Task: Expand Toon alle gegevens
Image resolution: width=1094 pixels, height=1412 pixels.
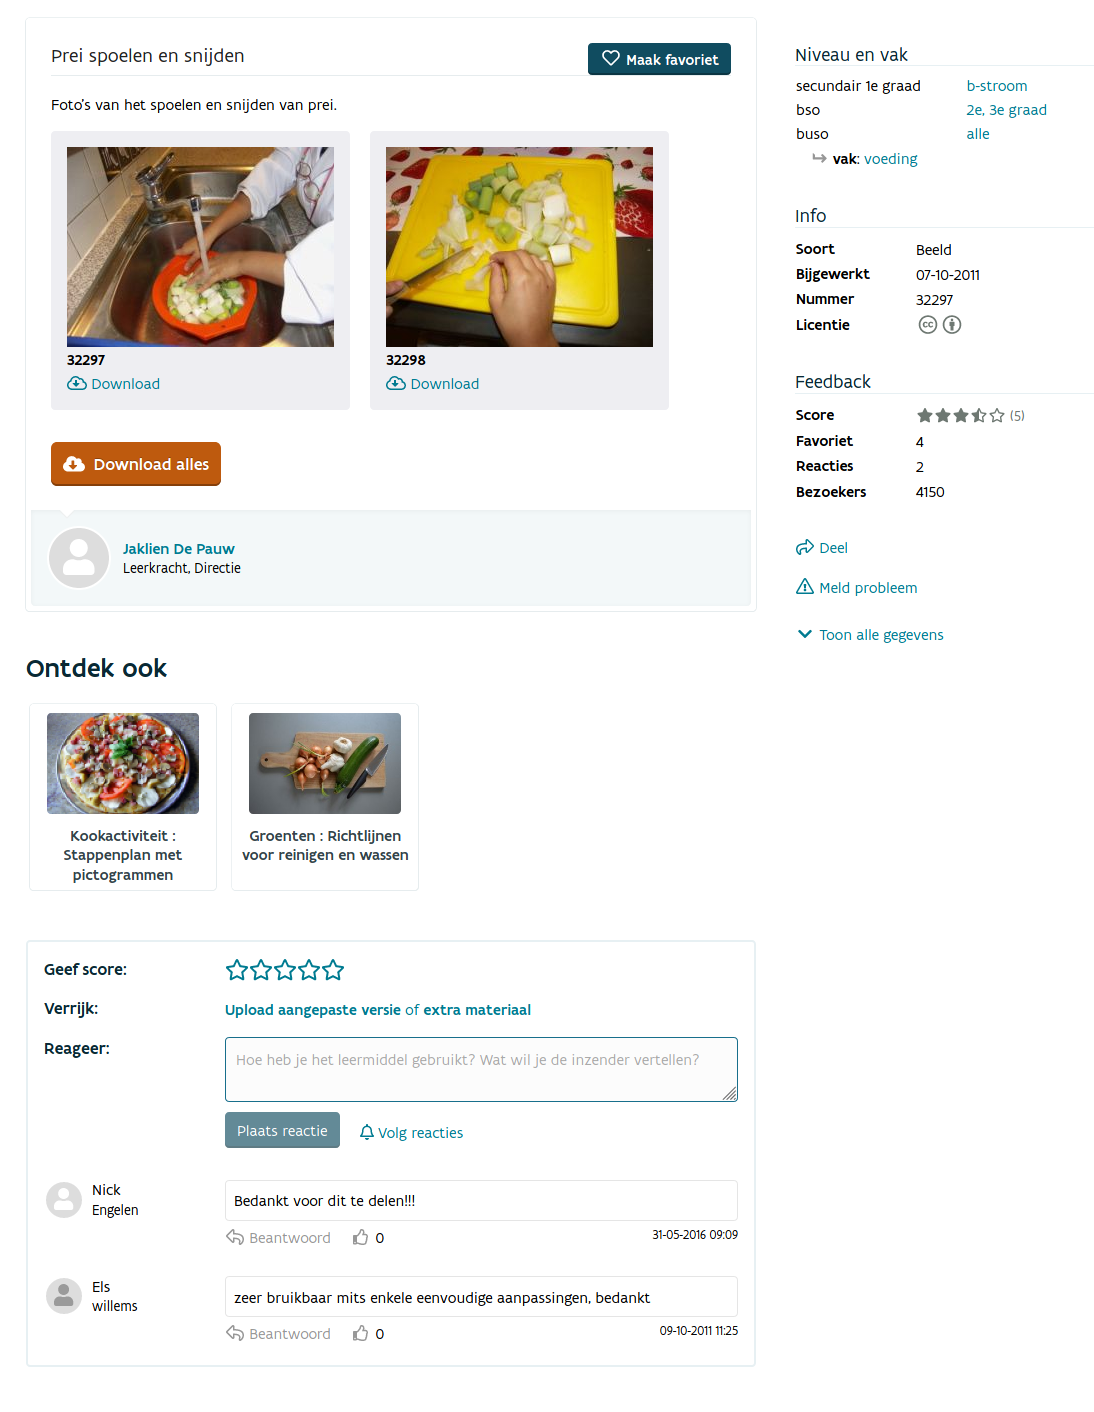Action: pos(870,635)
